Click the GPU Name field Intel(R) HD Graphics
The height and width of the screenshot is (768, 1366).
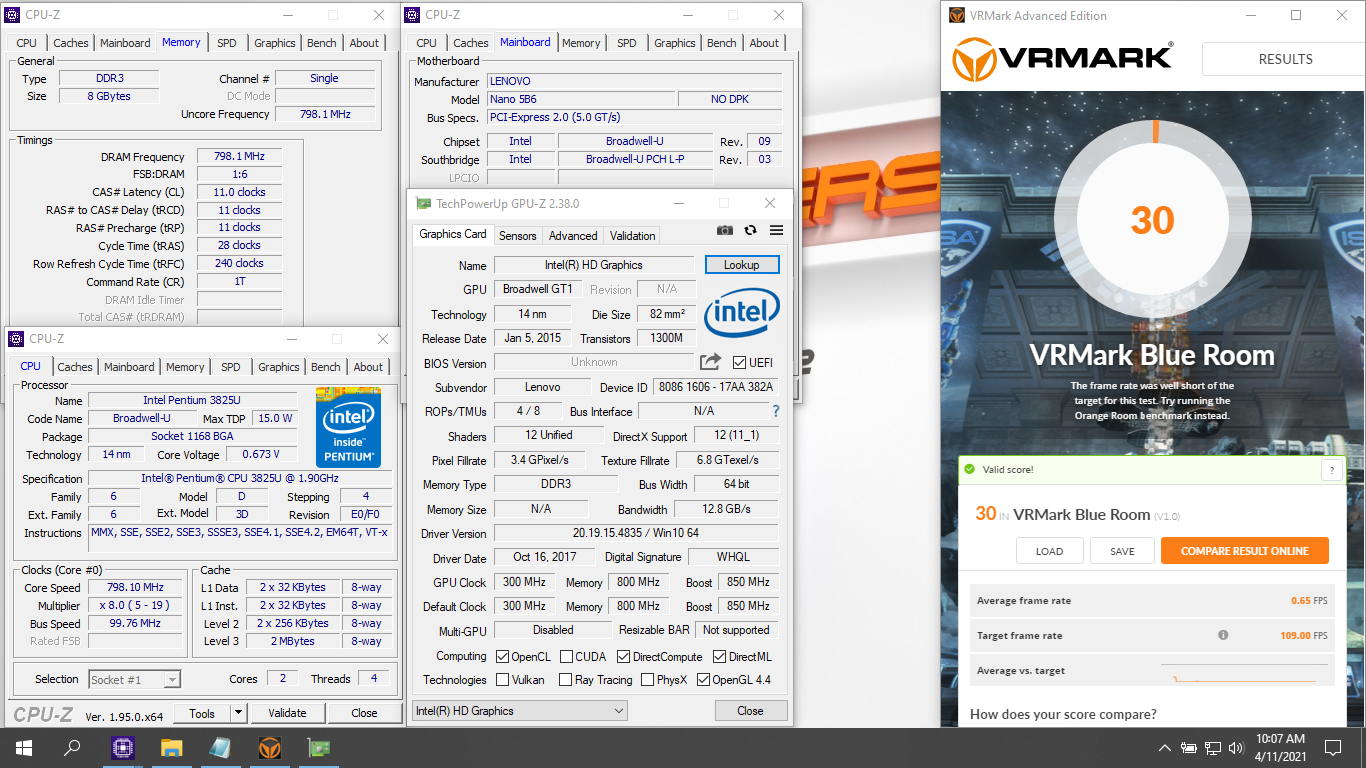[x=594, y=265]
